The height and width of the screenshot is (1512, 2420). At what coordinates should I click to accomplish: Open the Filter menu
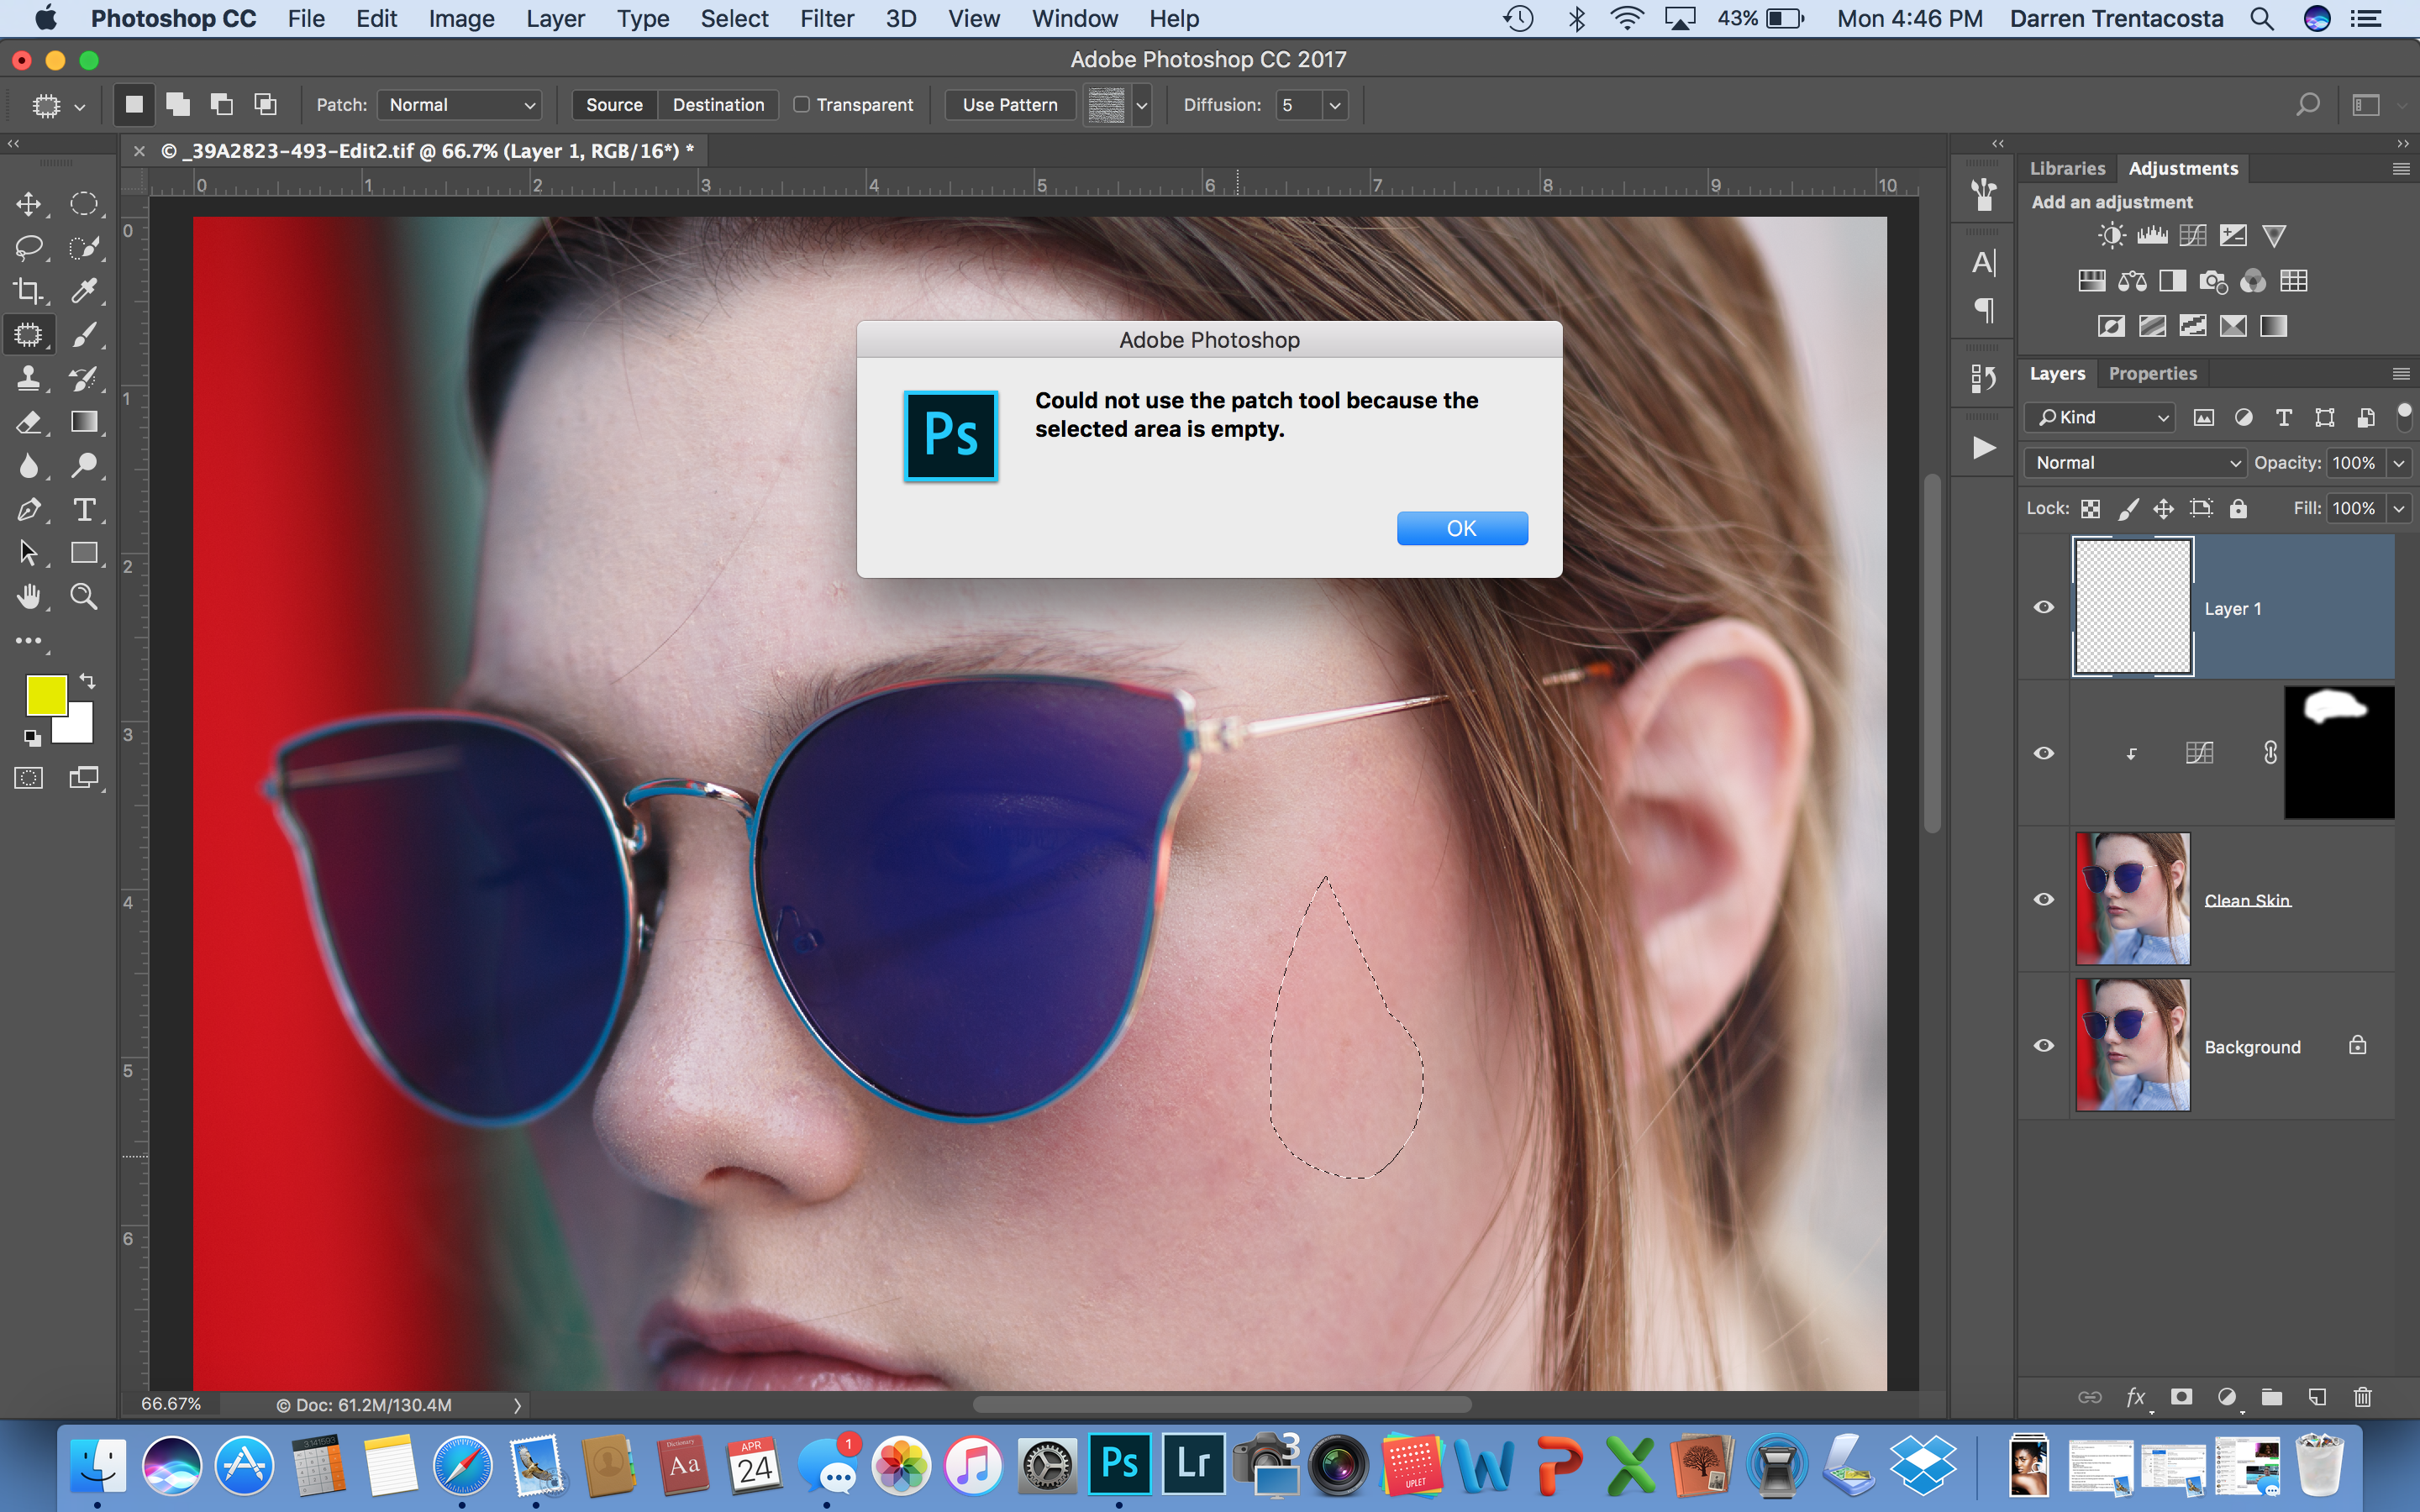point(826,19)
